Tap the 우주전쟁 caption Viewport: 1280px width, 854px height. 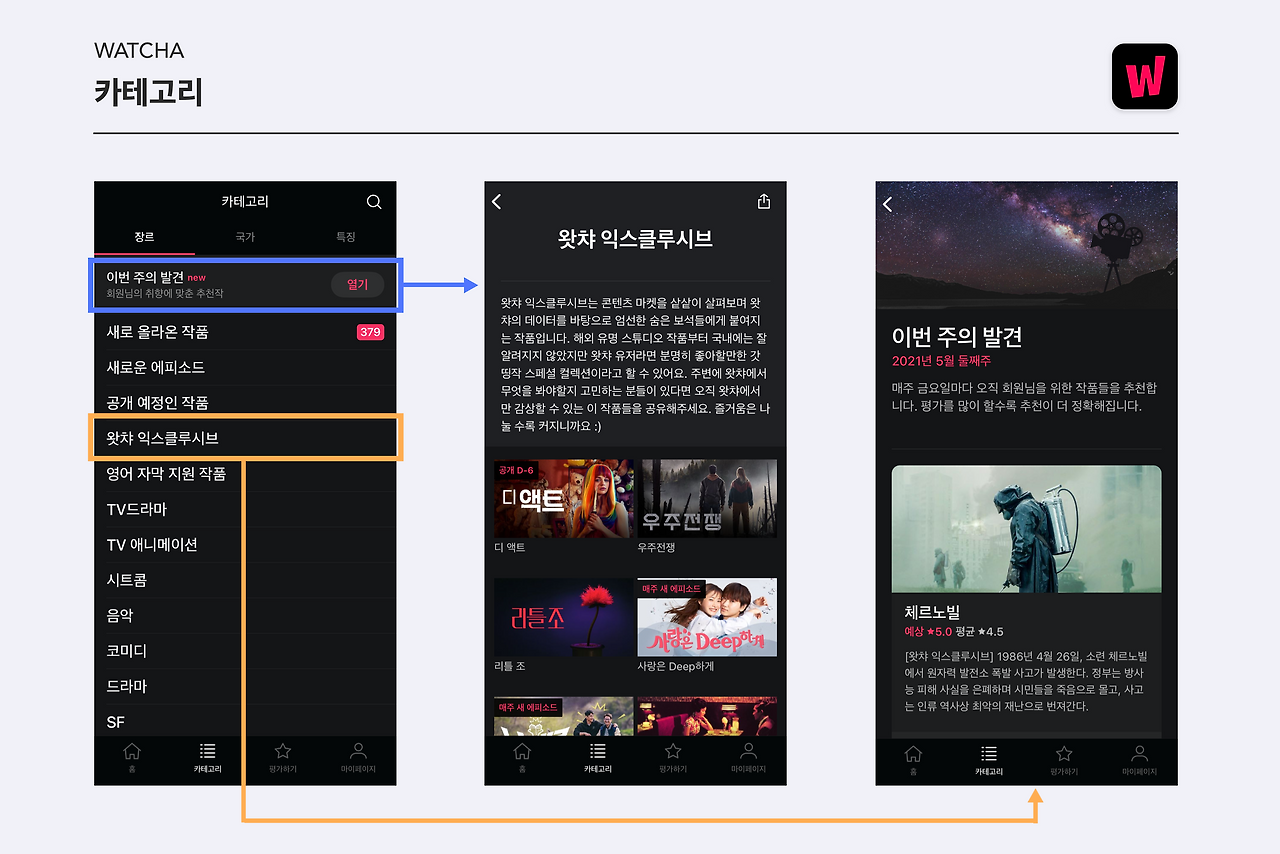pos(657,548)
